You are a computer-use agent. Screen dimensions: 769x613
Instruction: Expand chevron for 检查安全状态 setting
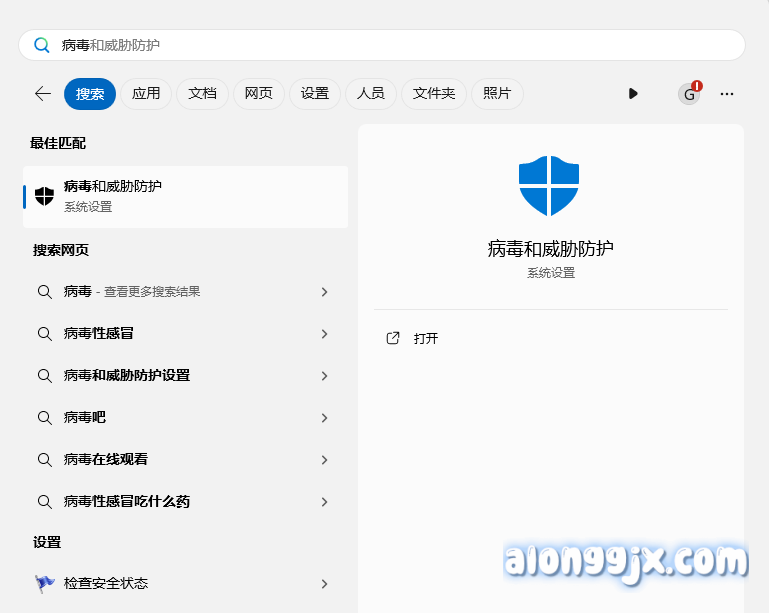pos(324,584)
